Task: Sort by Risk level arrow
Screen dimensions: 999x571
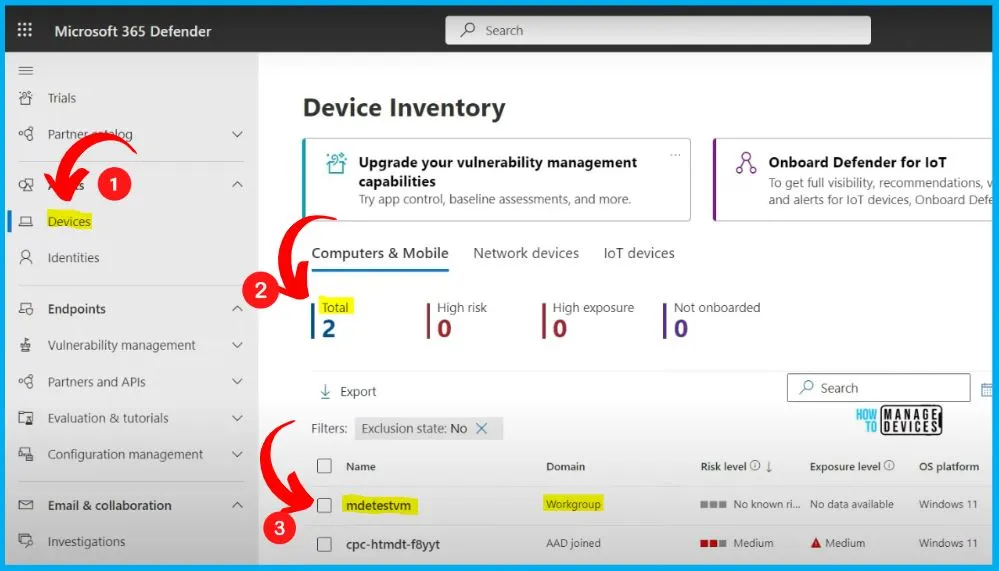Action: 769,466
